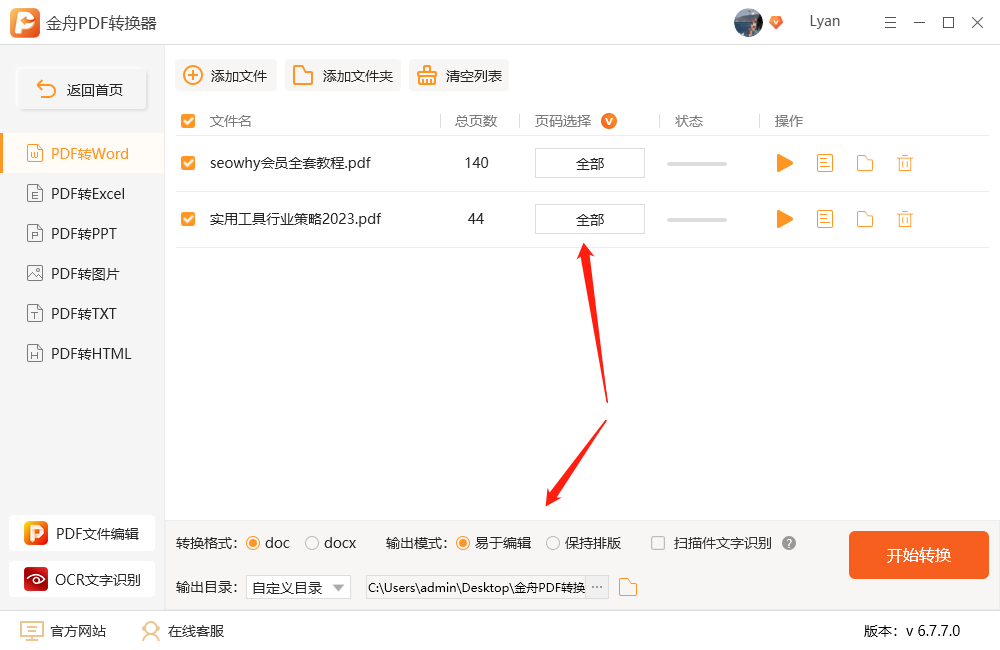Click file name seowhy会员全套教程.pdf
1000x650 pixels.
[x=290, y=163]
